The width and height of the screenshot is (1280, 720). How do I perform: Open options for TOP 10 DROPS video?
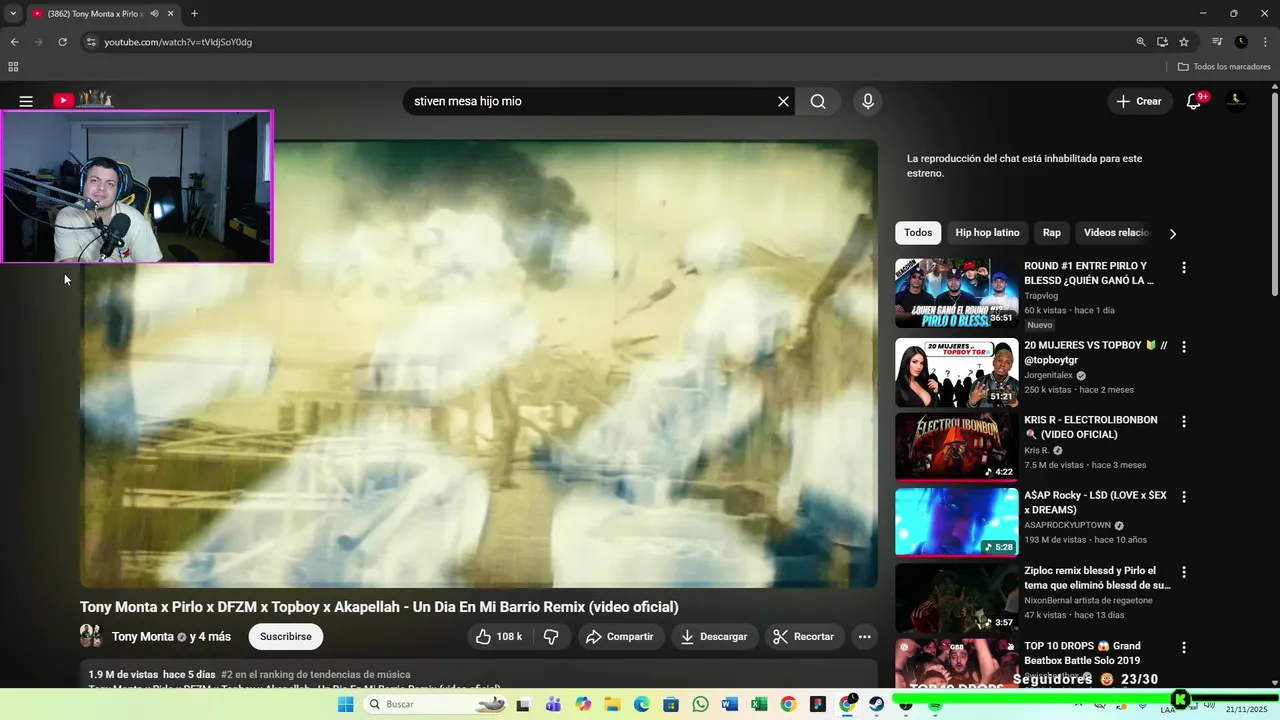(x=1184, y=648)
